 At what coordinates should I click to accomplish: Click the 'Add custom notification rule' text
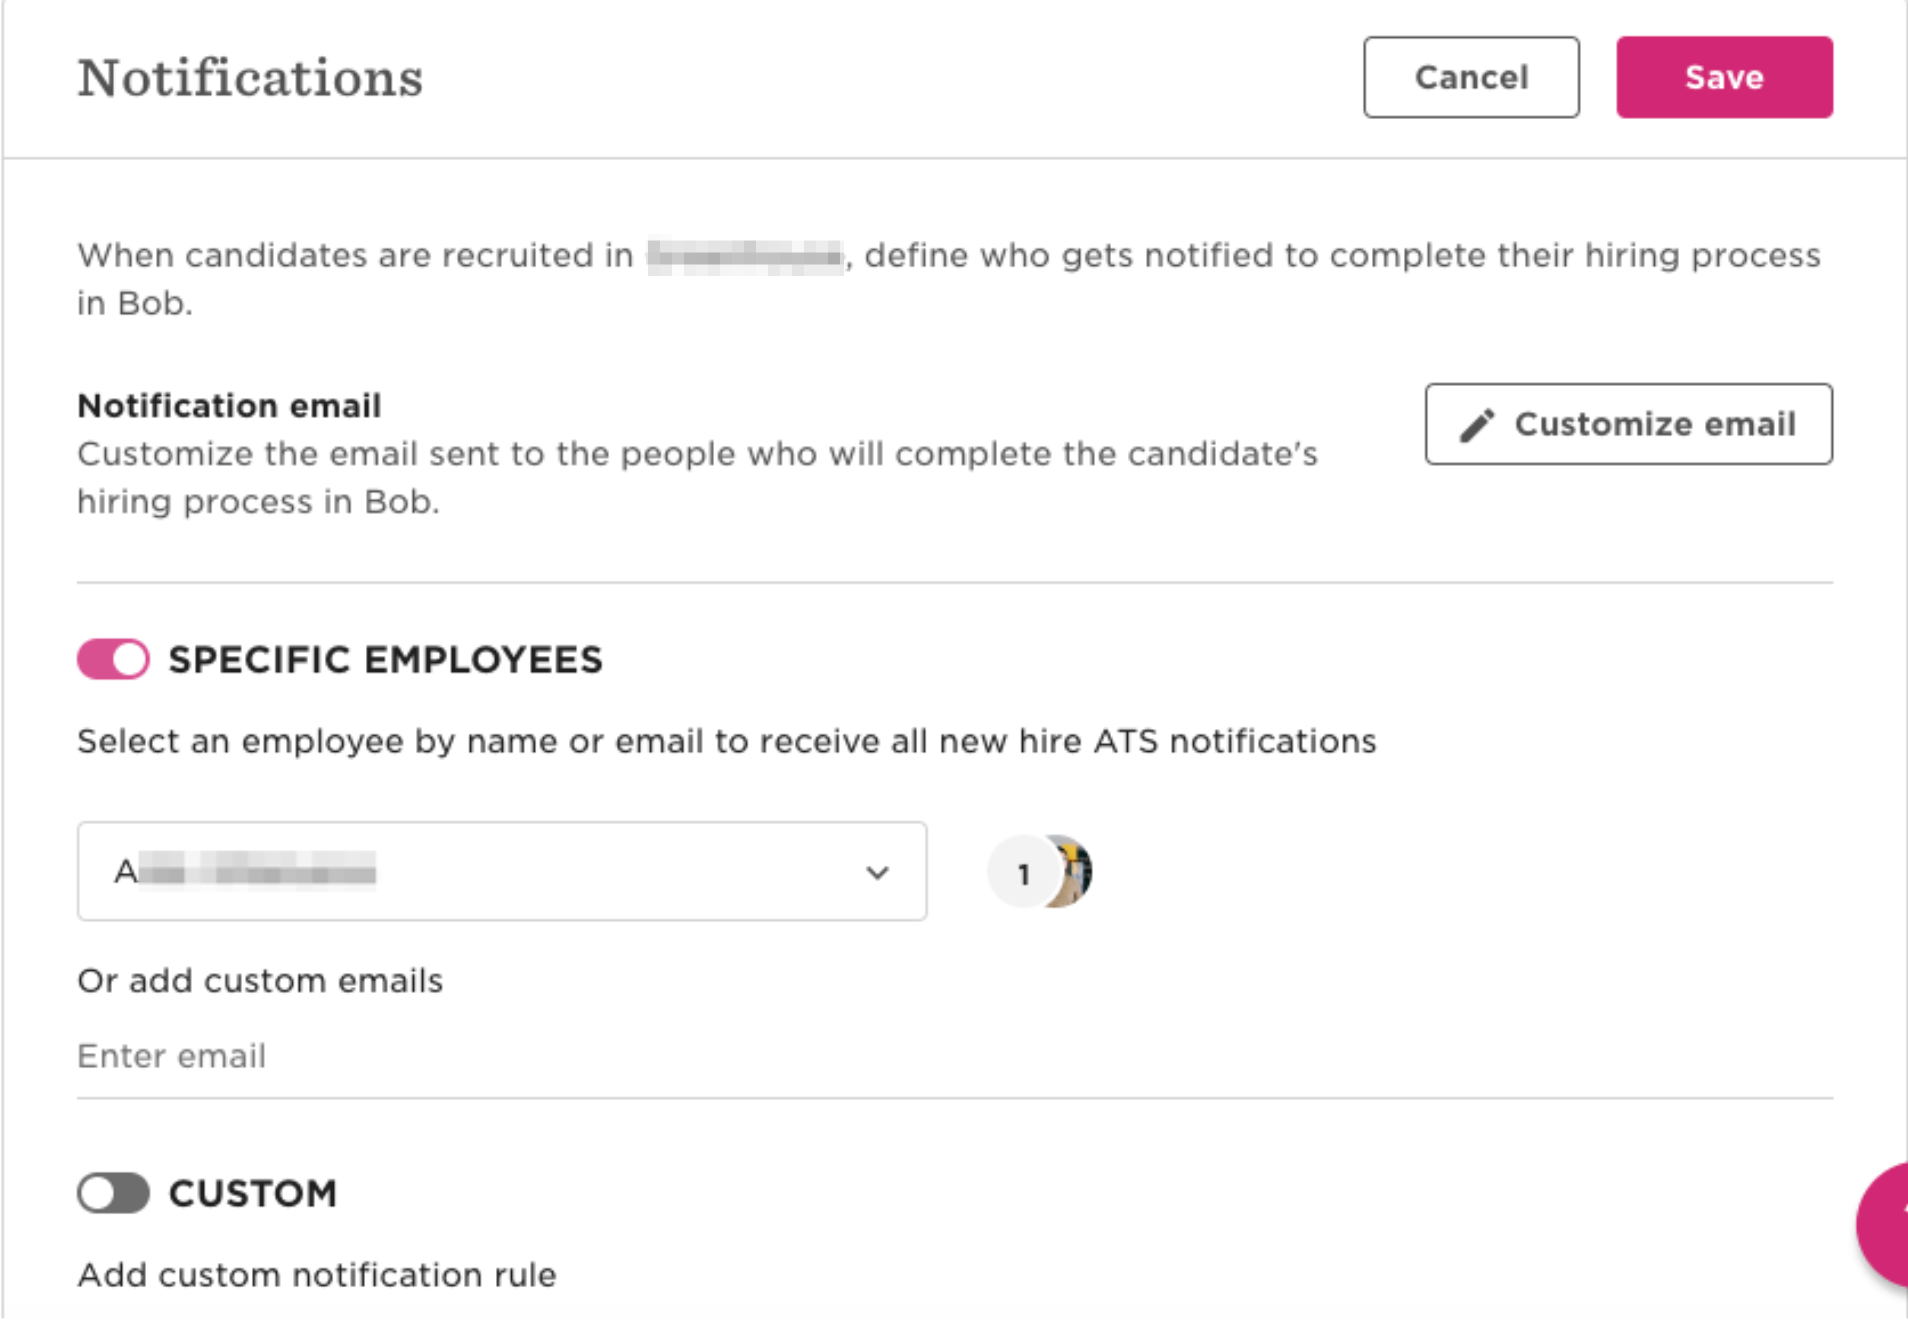316,1275
